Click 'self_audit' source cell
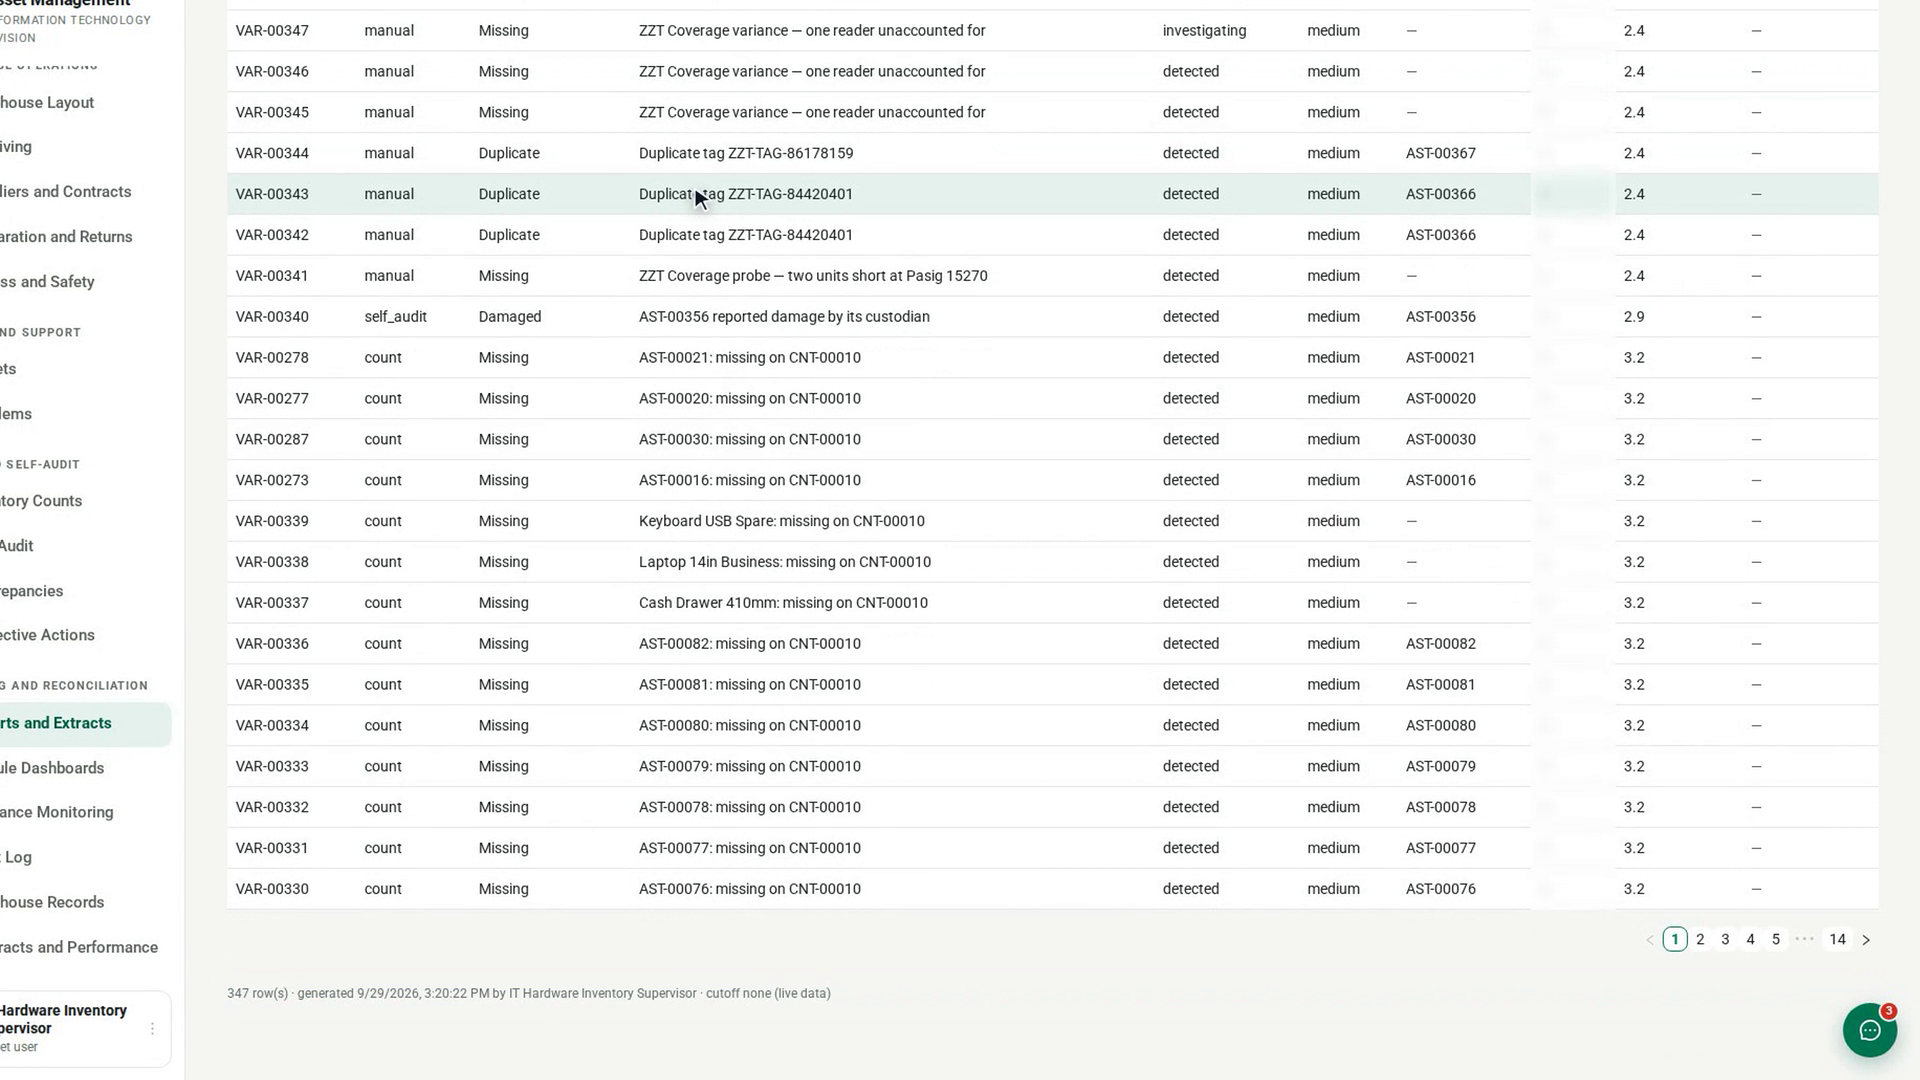1920x1080 pixels. (x=396, y=317)
